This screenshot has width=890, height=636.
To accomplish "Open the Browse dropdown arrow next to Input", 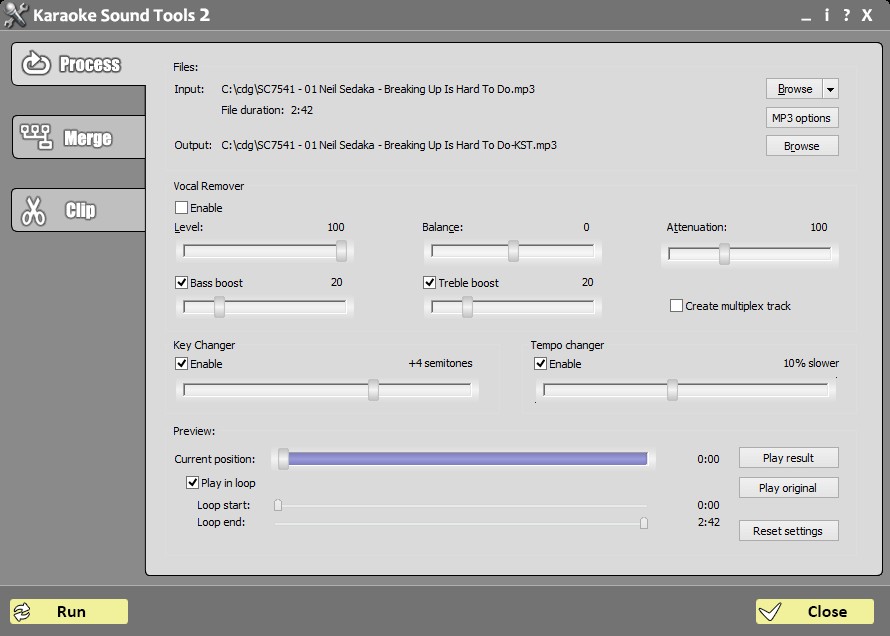I will coord(832,88).
